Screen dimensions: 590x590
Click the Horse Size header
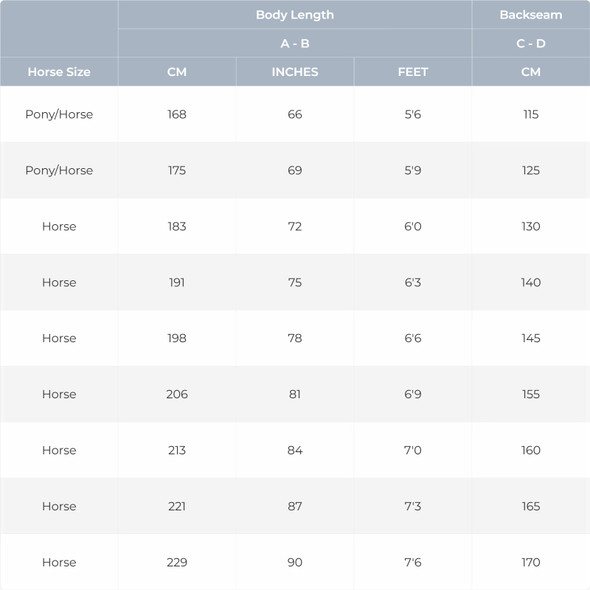pos(59,72)
